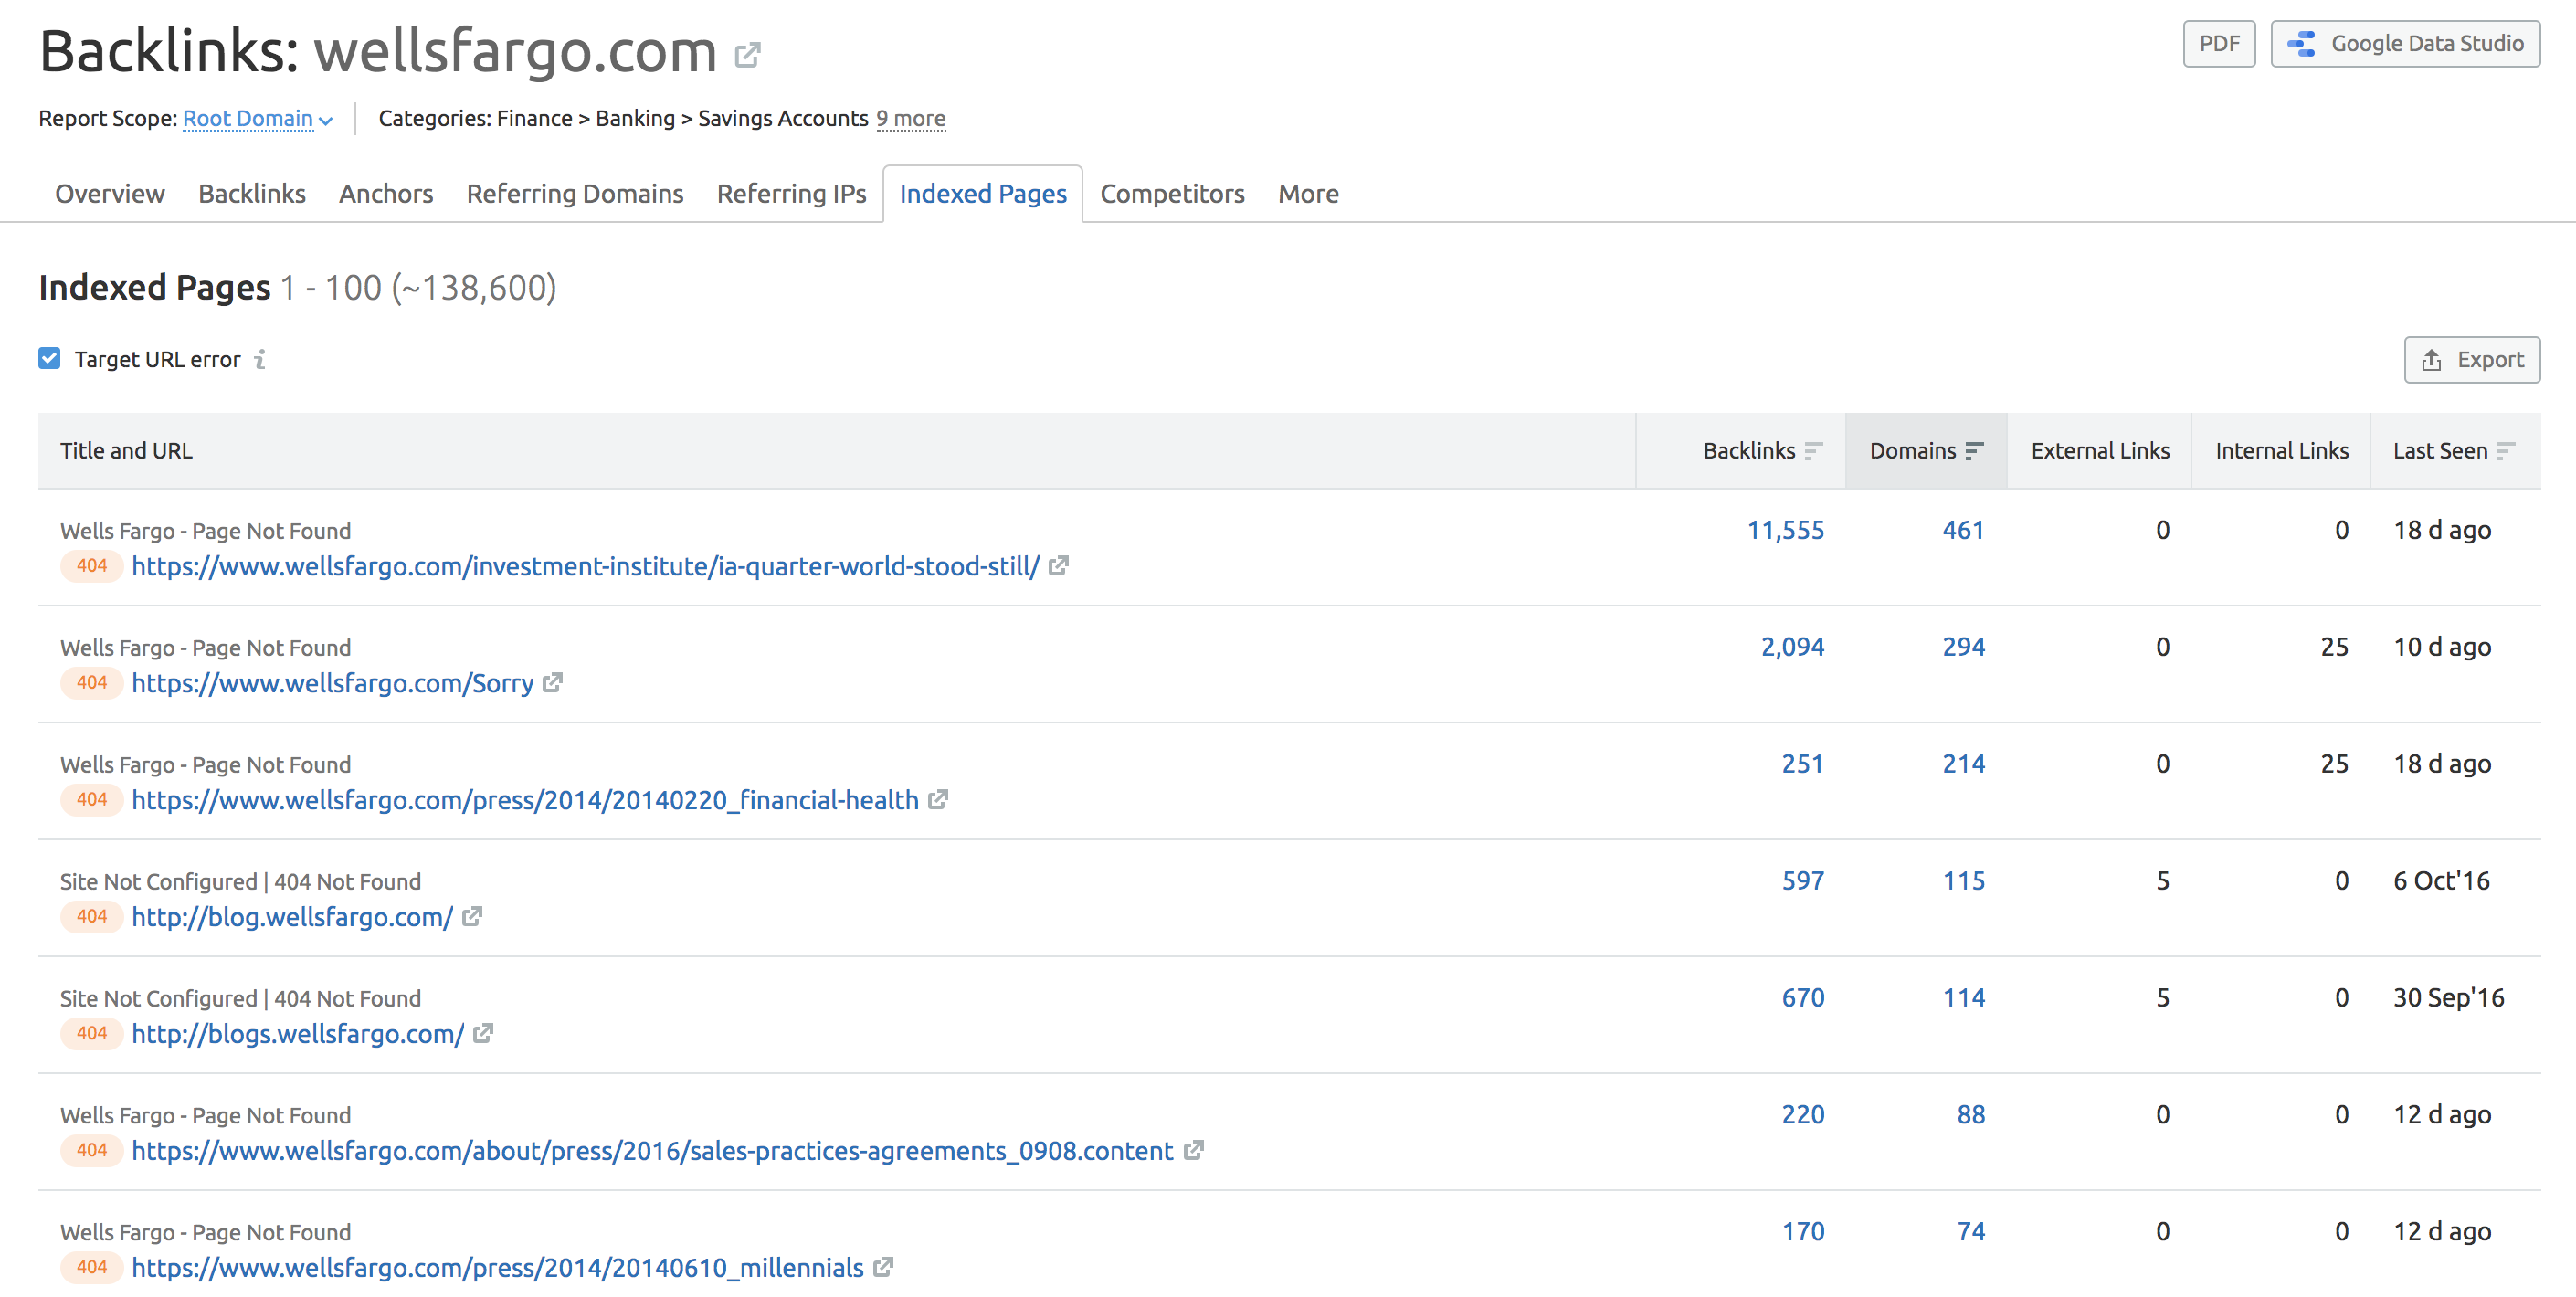Click backlinks count 11,555
The height and width of the screenshot is (1297, 2576).
pos(1786,530)
